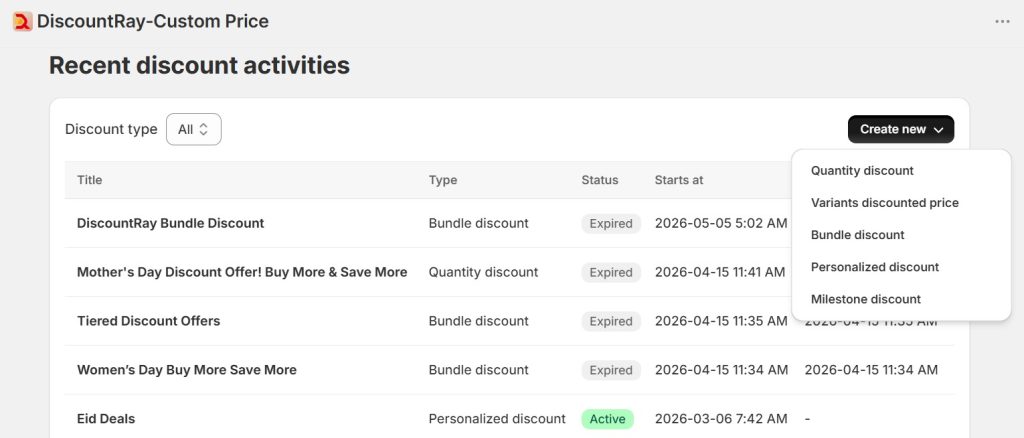Click Bundle discount type in Tiered Discount row

point(479,321)
